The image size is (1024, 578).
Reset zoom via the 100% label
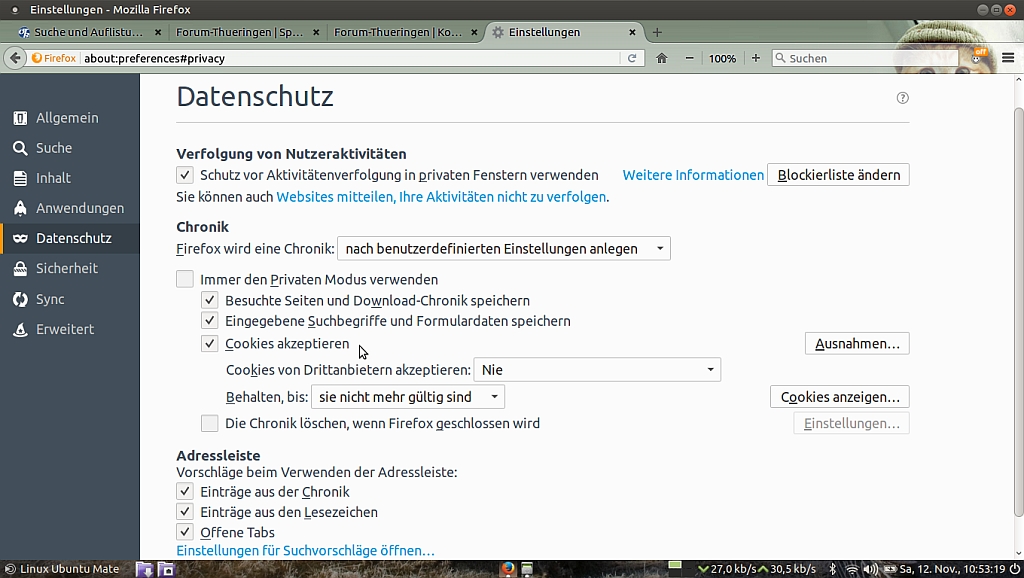click(722, 58)
